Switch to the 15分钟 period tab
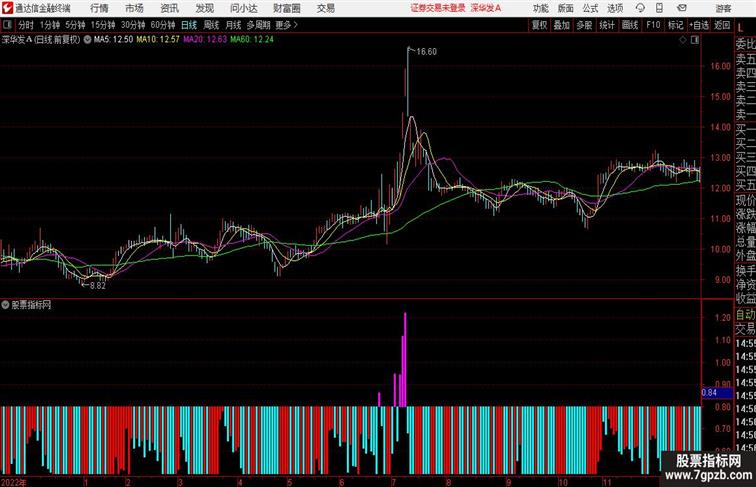This screenshot has width=756, height=487. click(x=103, y=25)
